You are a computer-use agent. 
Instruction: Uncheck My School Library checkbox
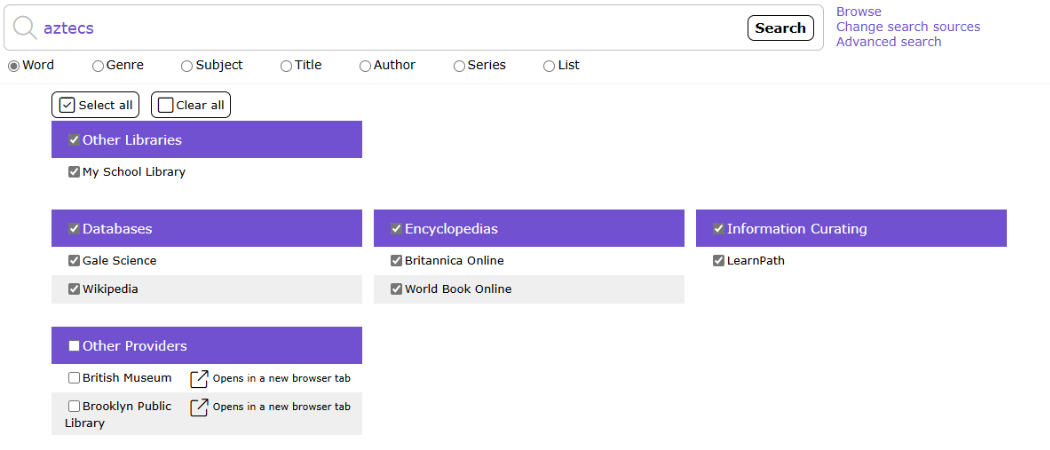[74, 172]
